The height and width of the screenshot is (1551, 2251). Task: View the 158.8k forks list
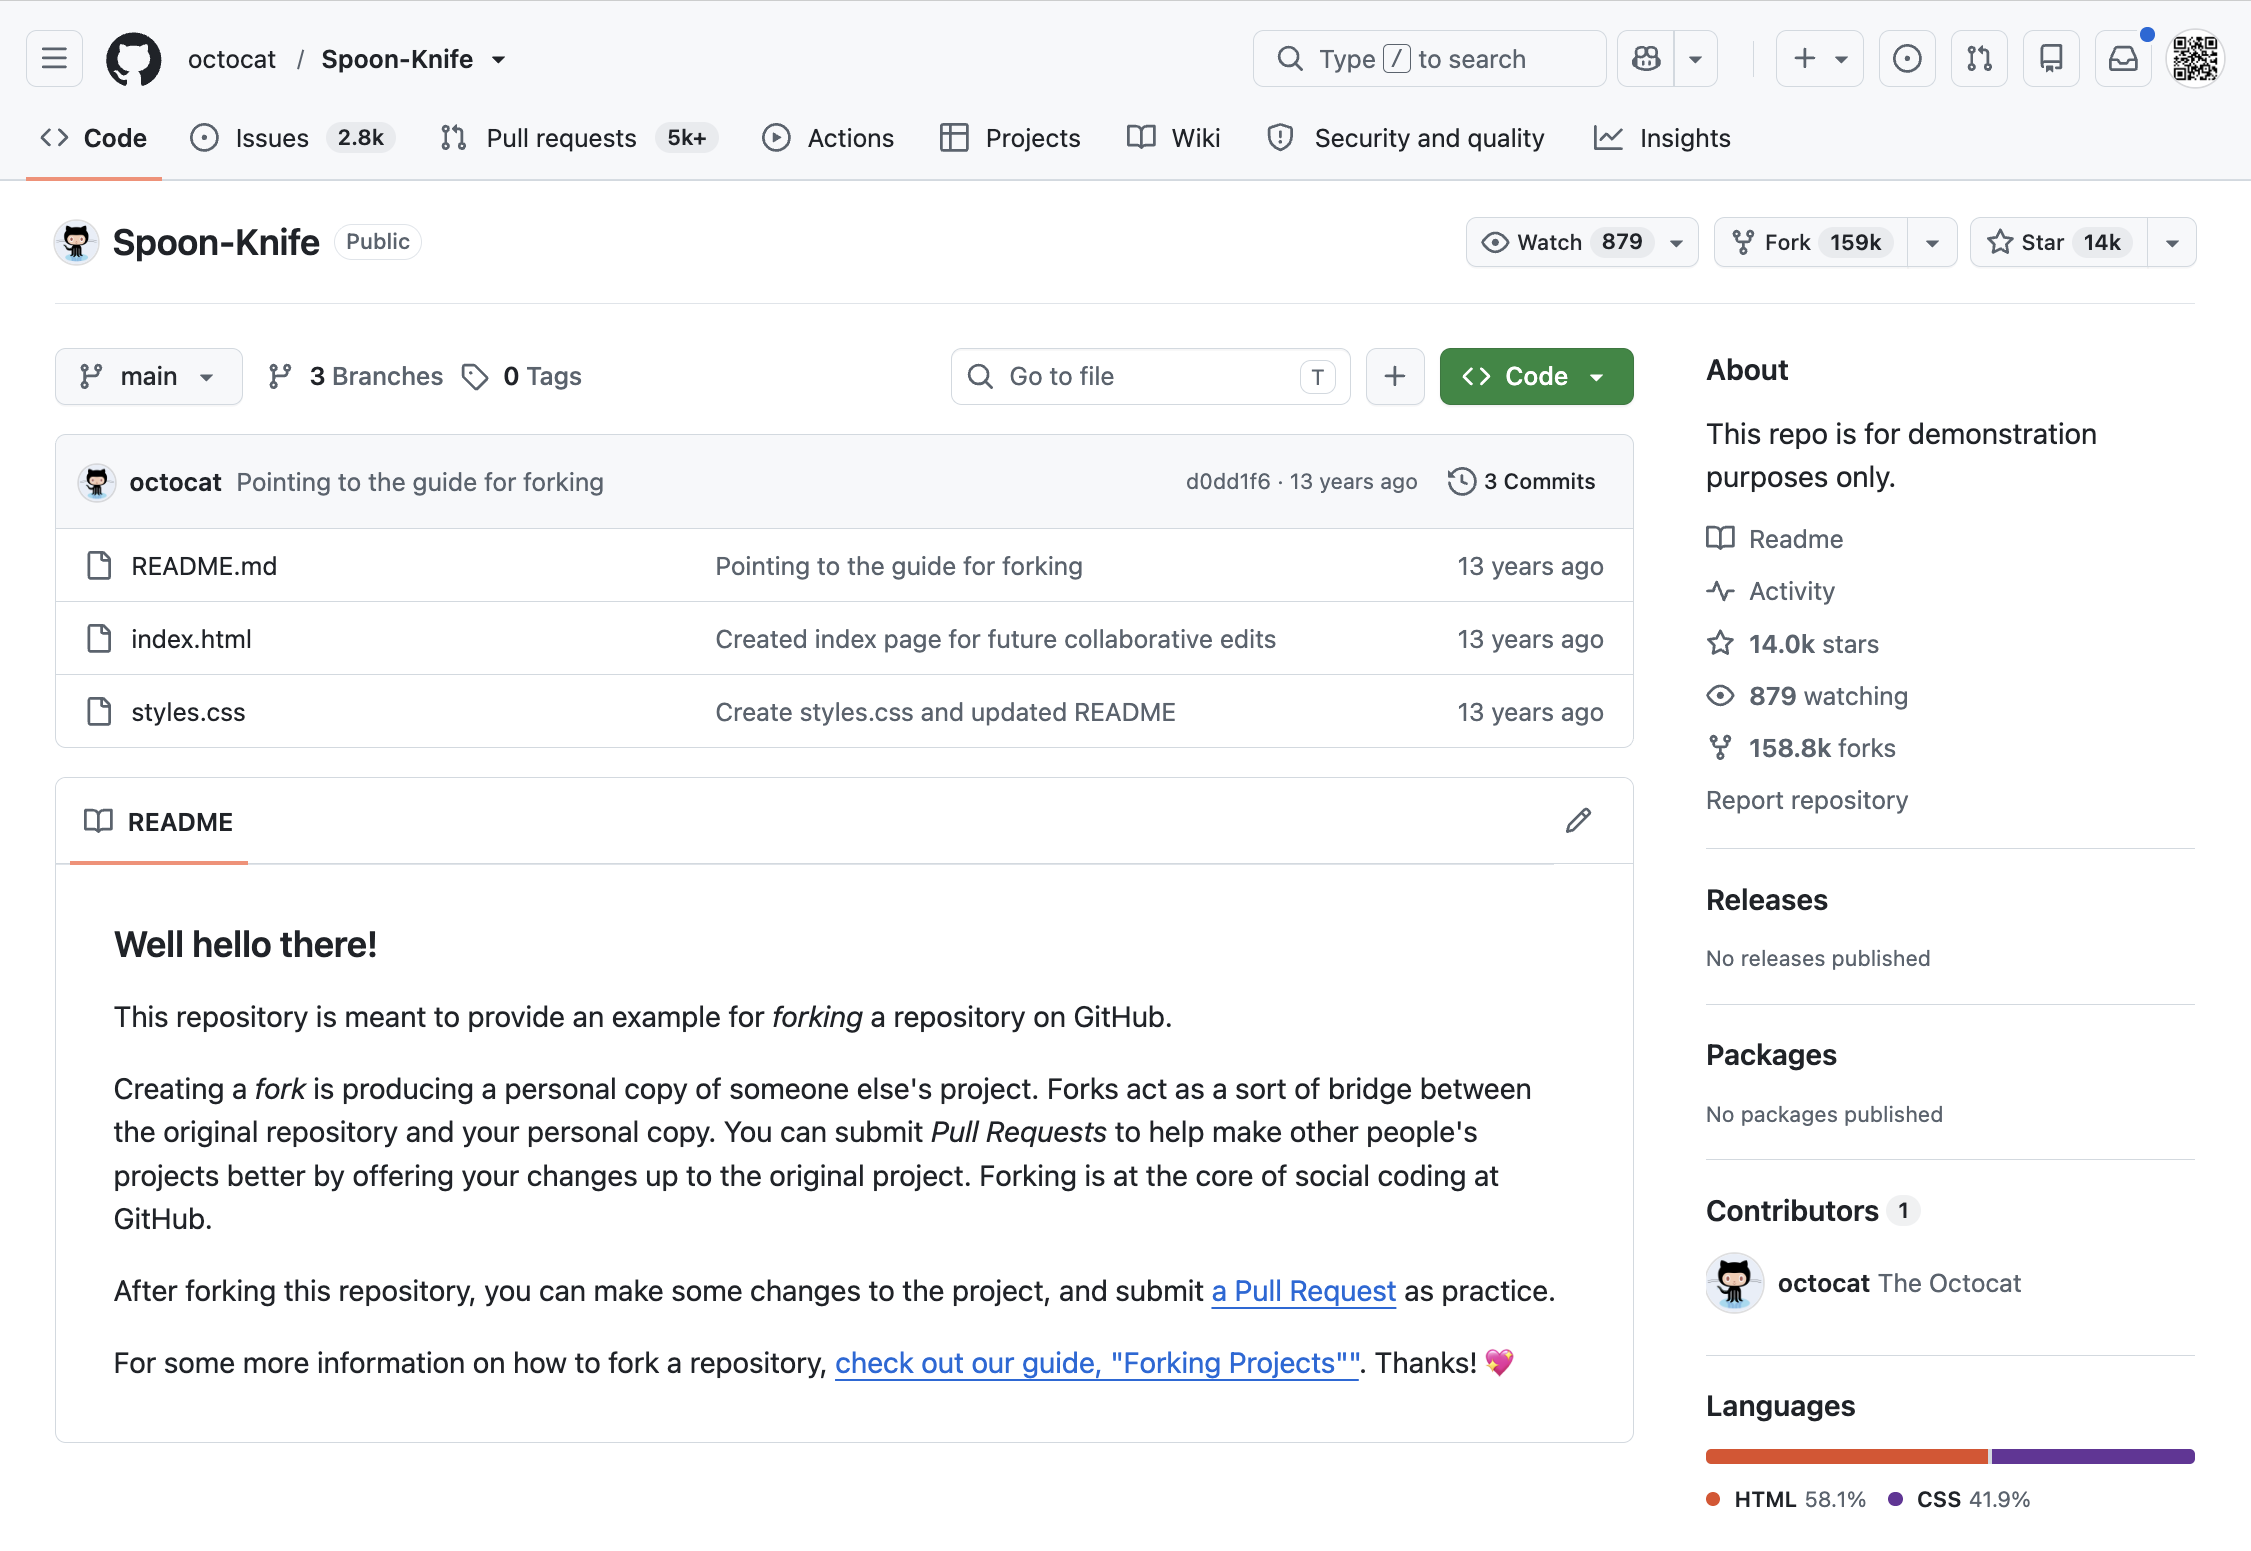coord(1802,747)
